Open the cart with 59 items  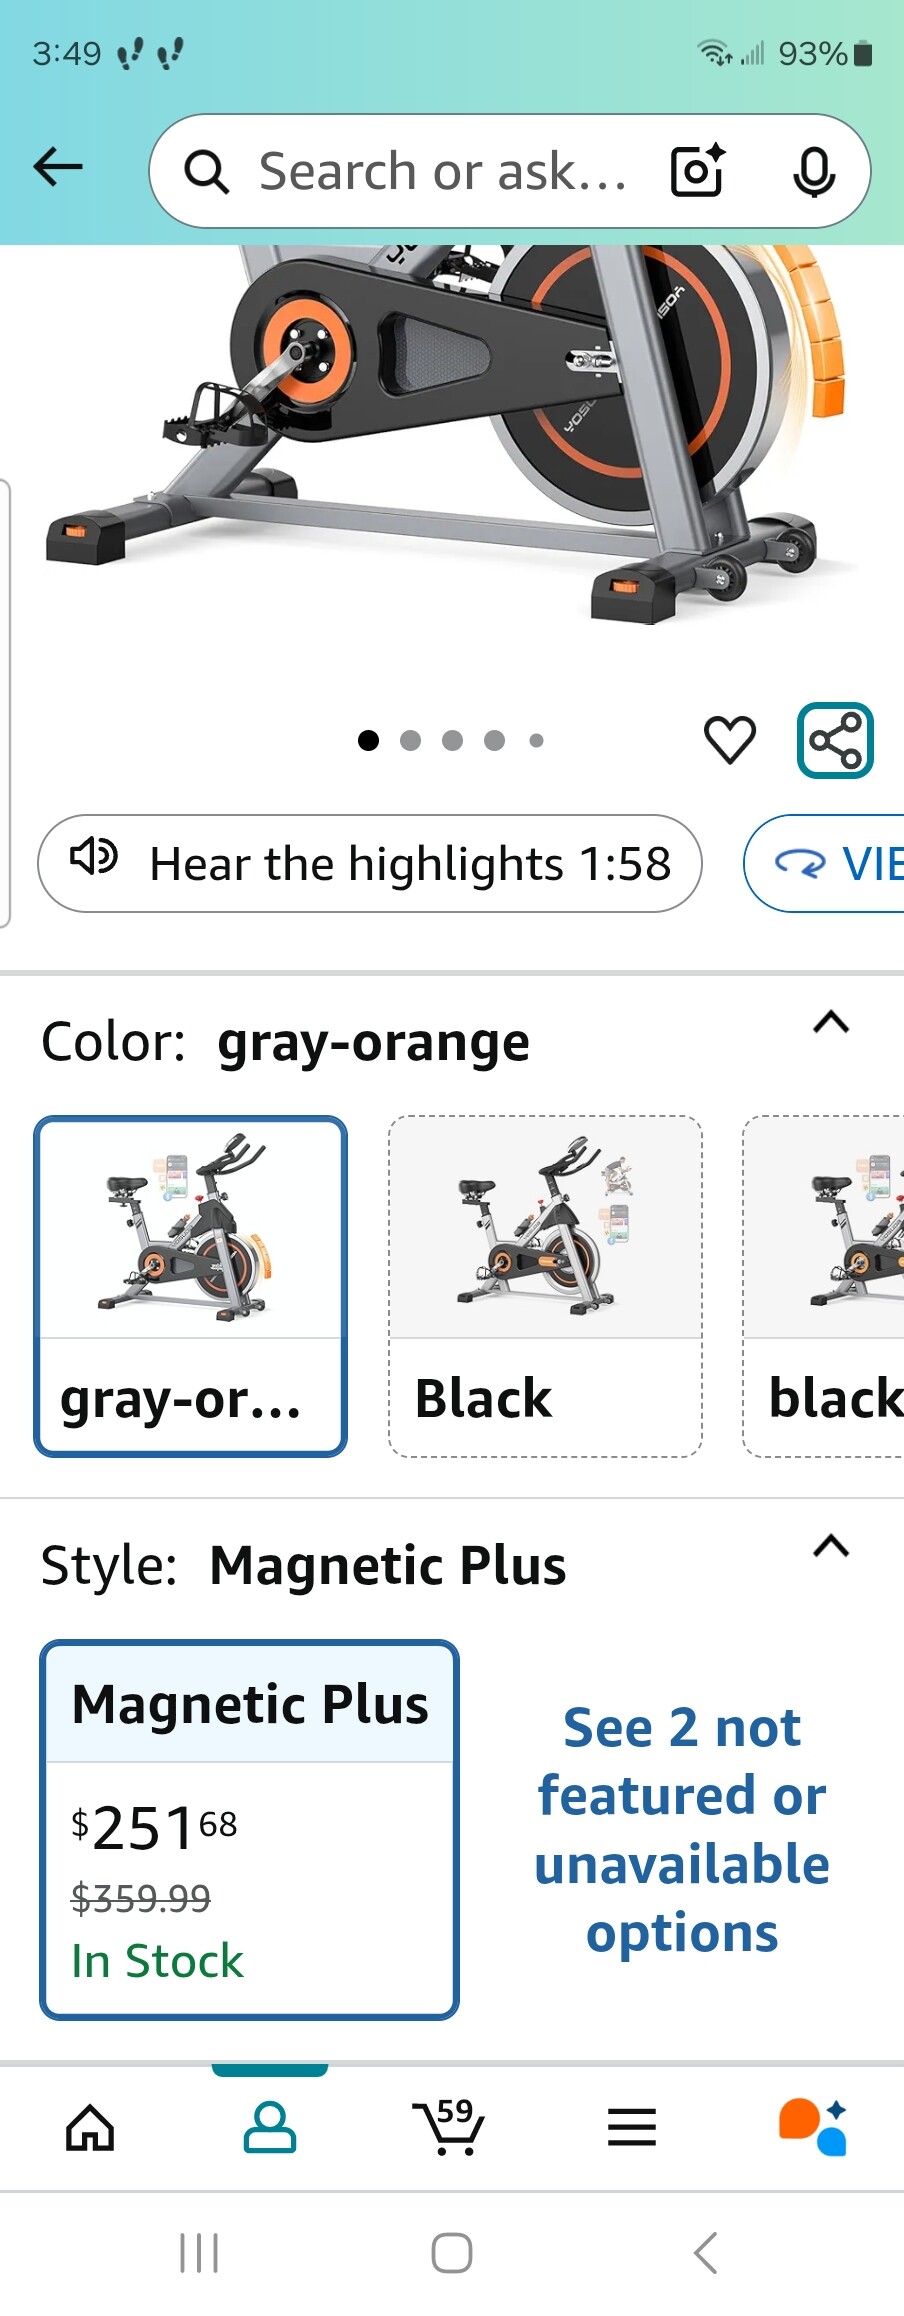point(449,2126)
